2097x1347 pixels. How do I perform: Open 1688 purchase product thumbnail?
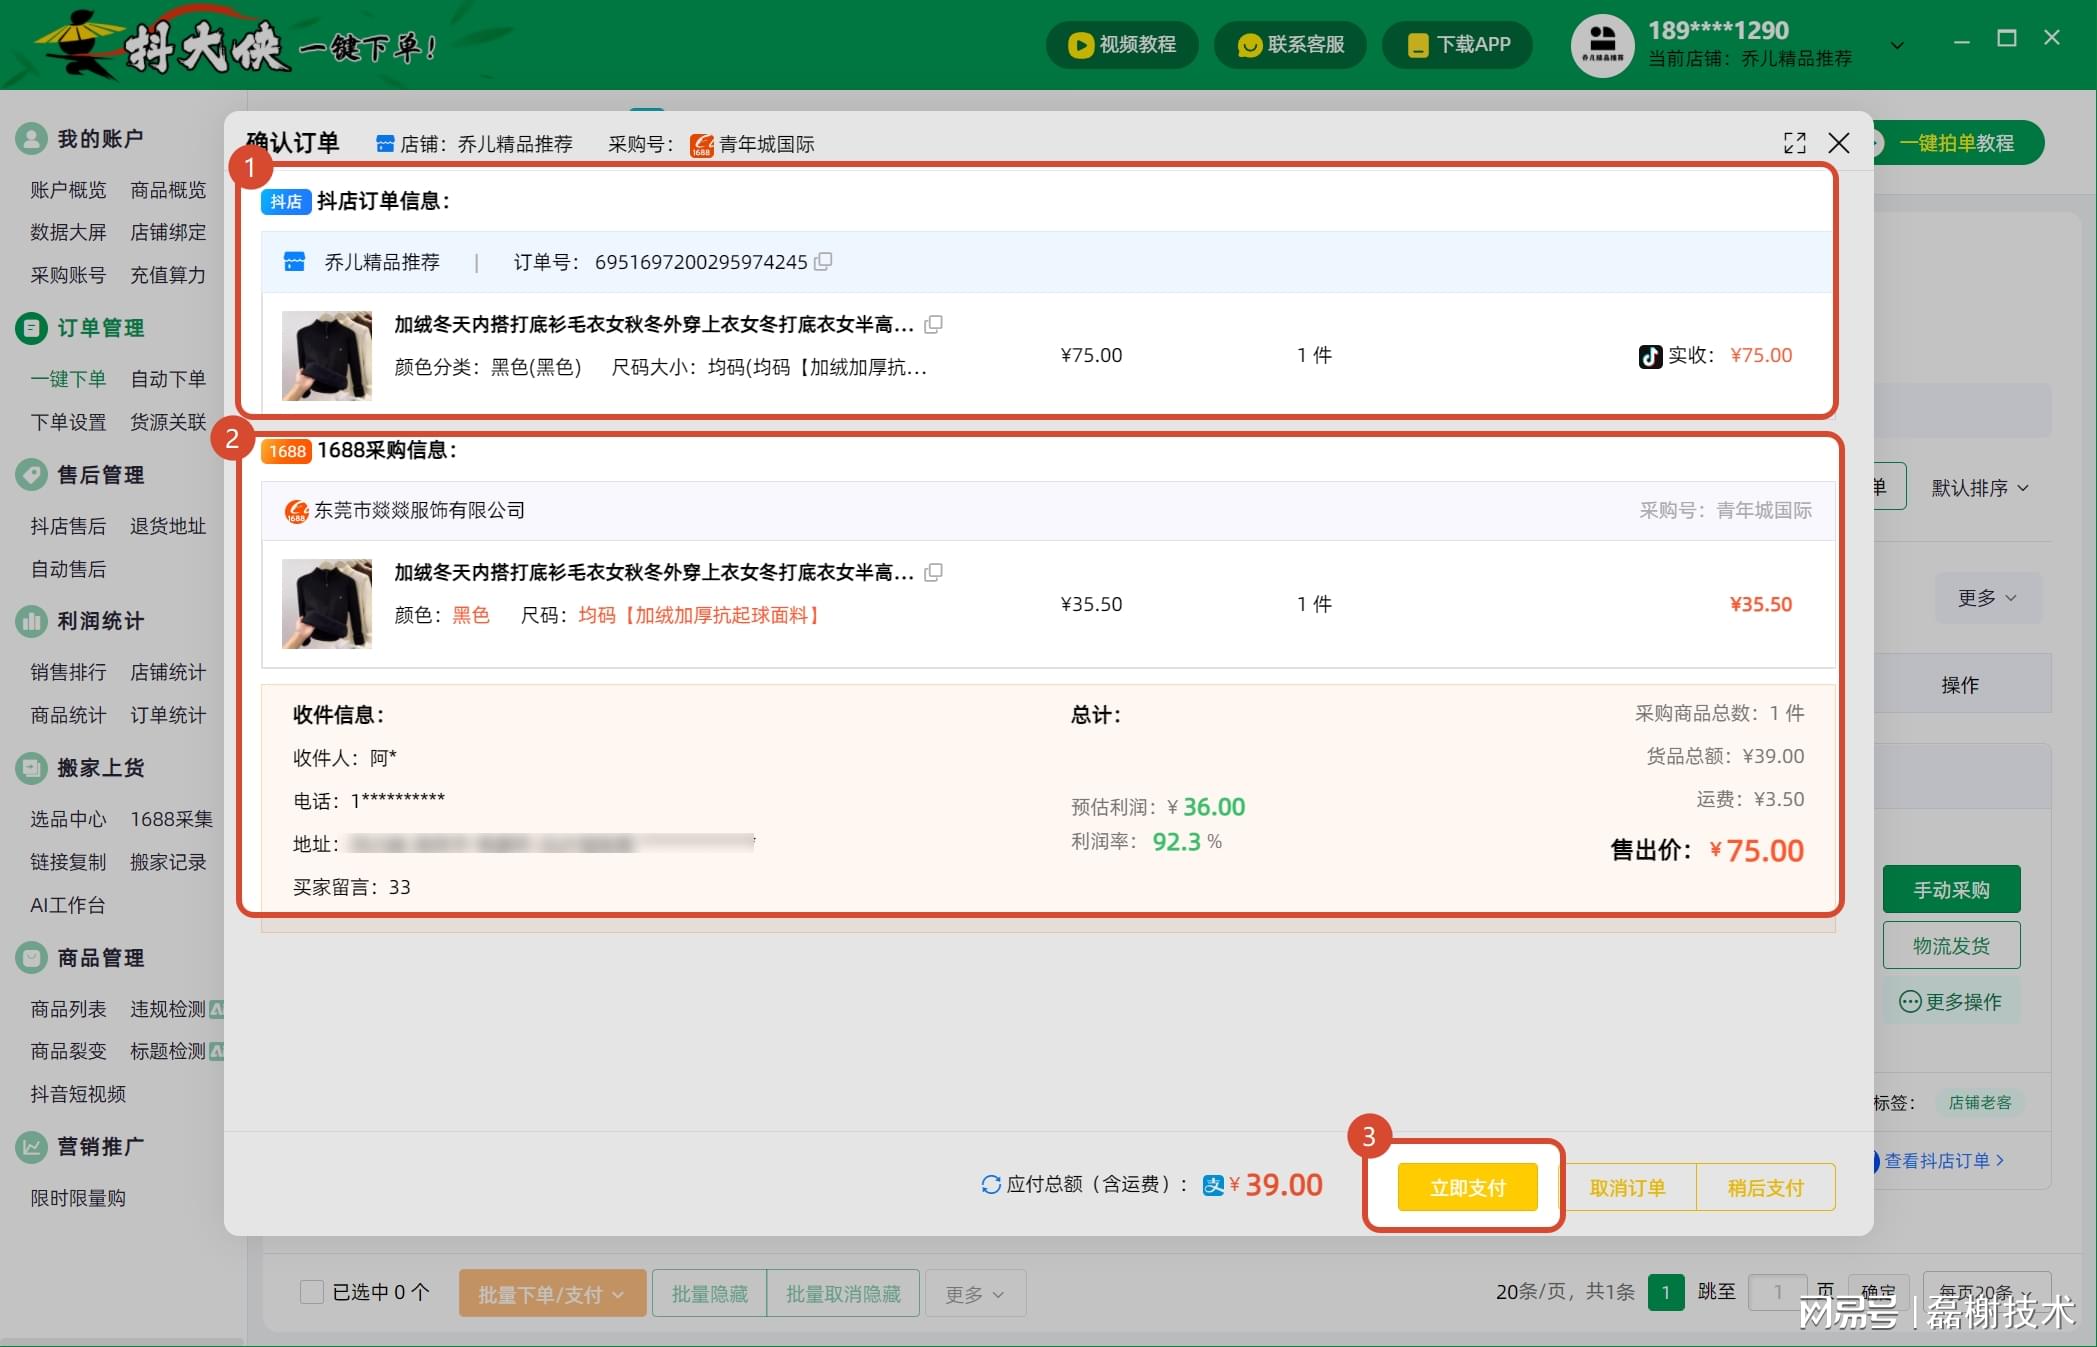click(x=327, y=604)
